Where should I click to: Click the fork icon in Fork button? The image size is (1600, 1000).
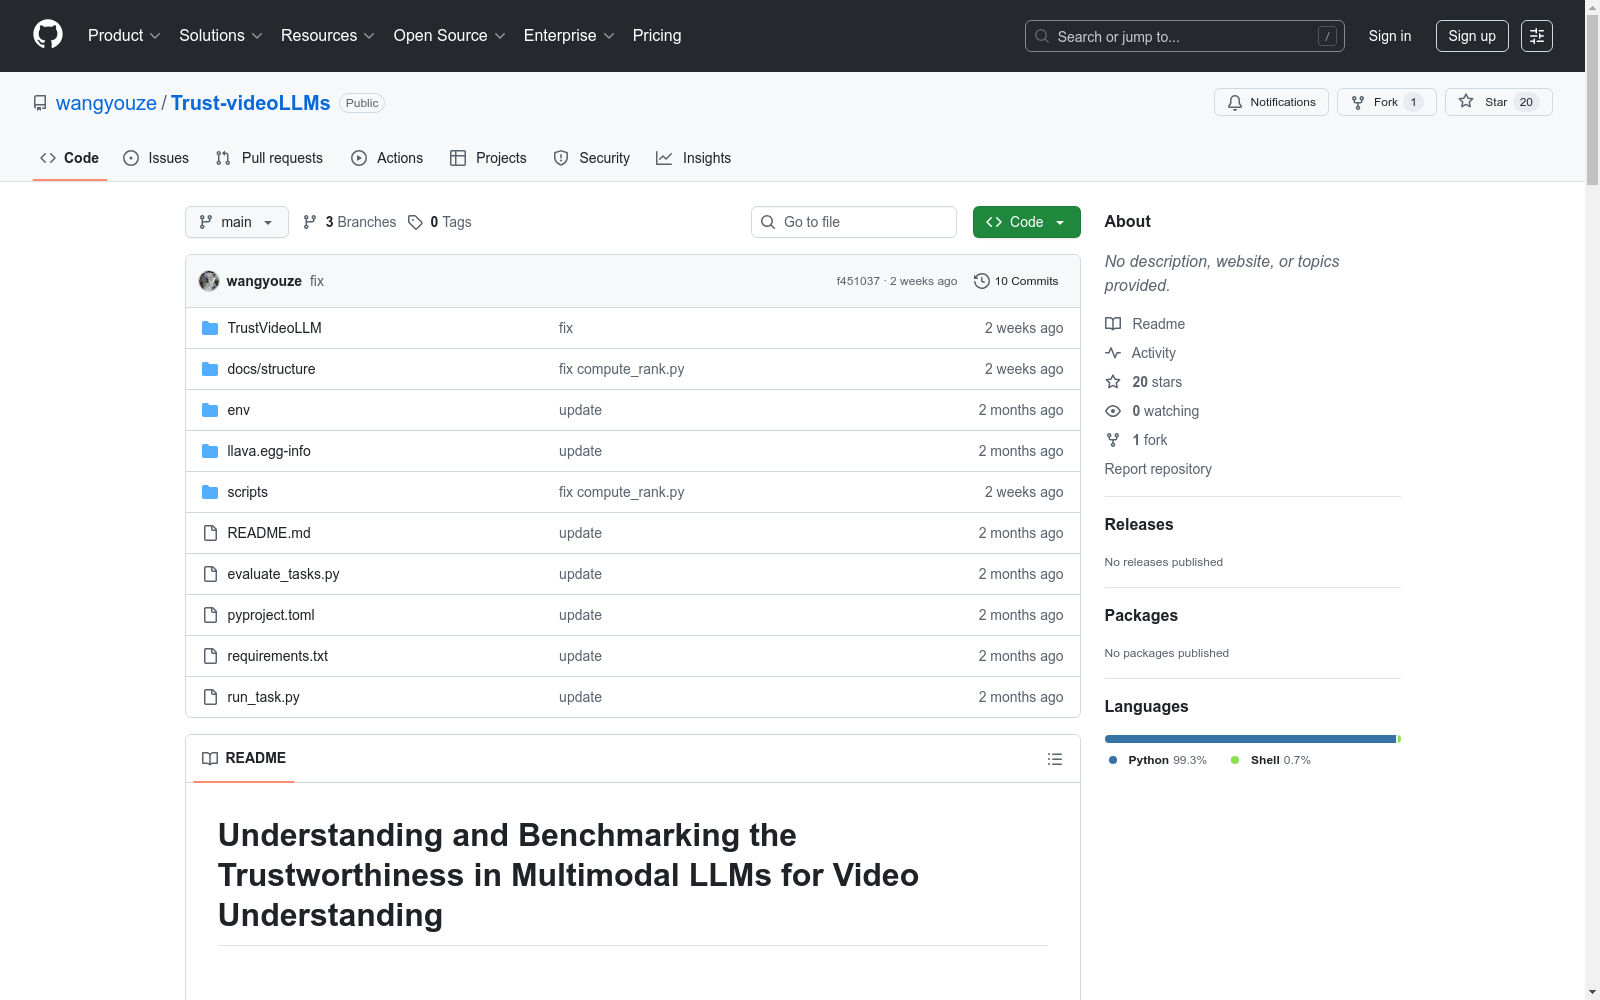[x=1358, y=102]
